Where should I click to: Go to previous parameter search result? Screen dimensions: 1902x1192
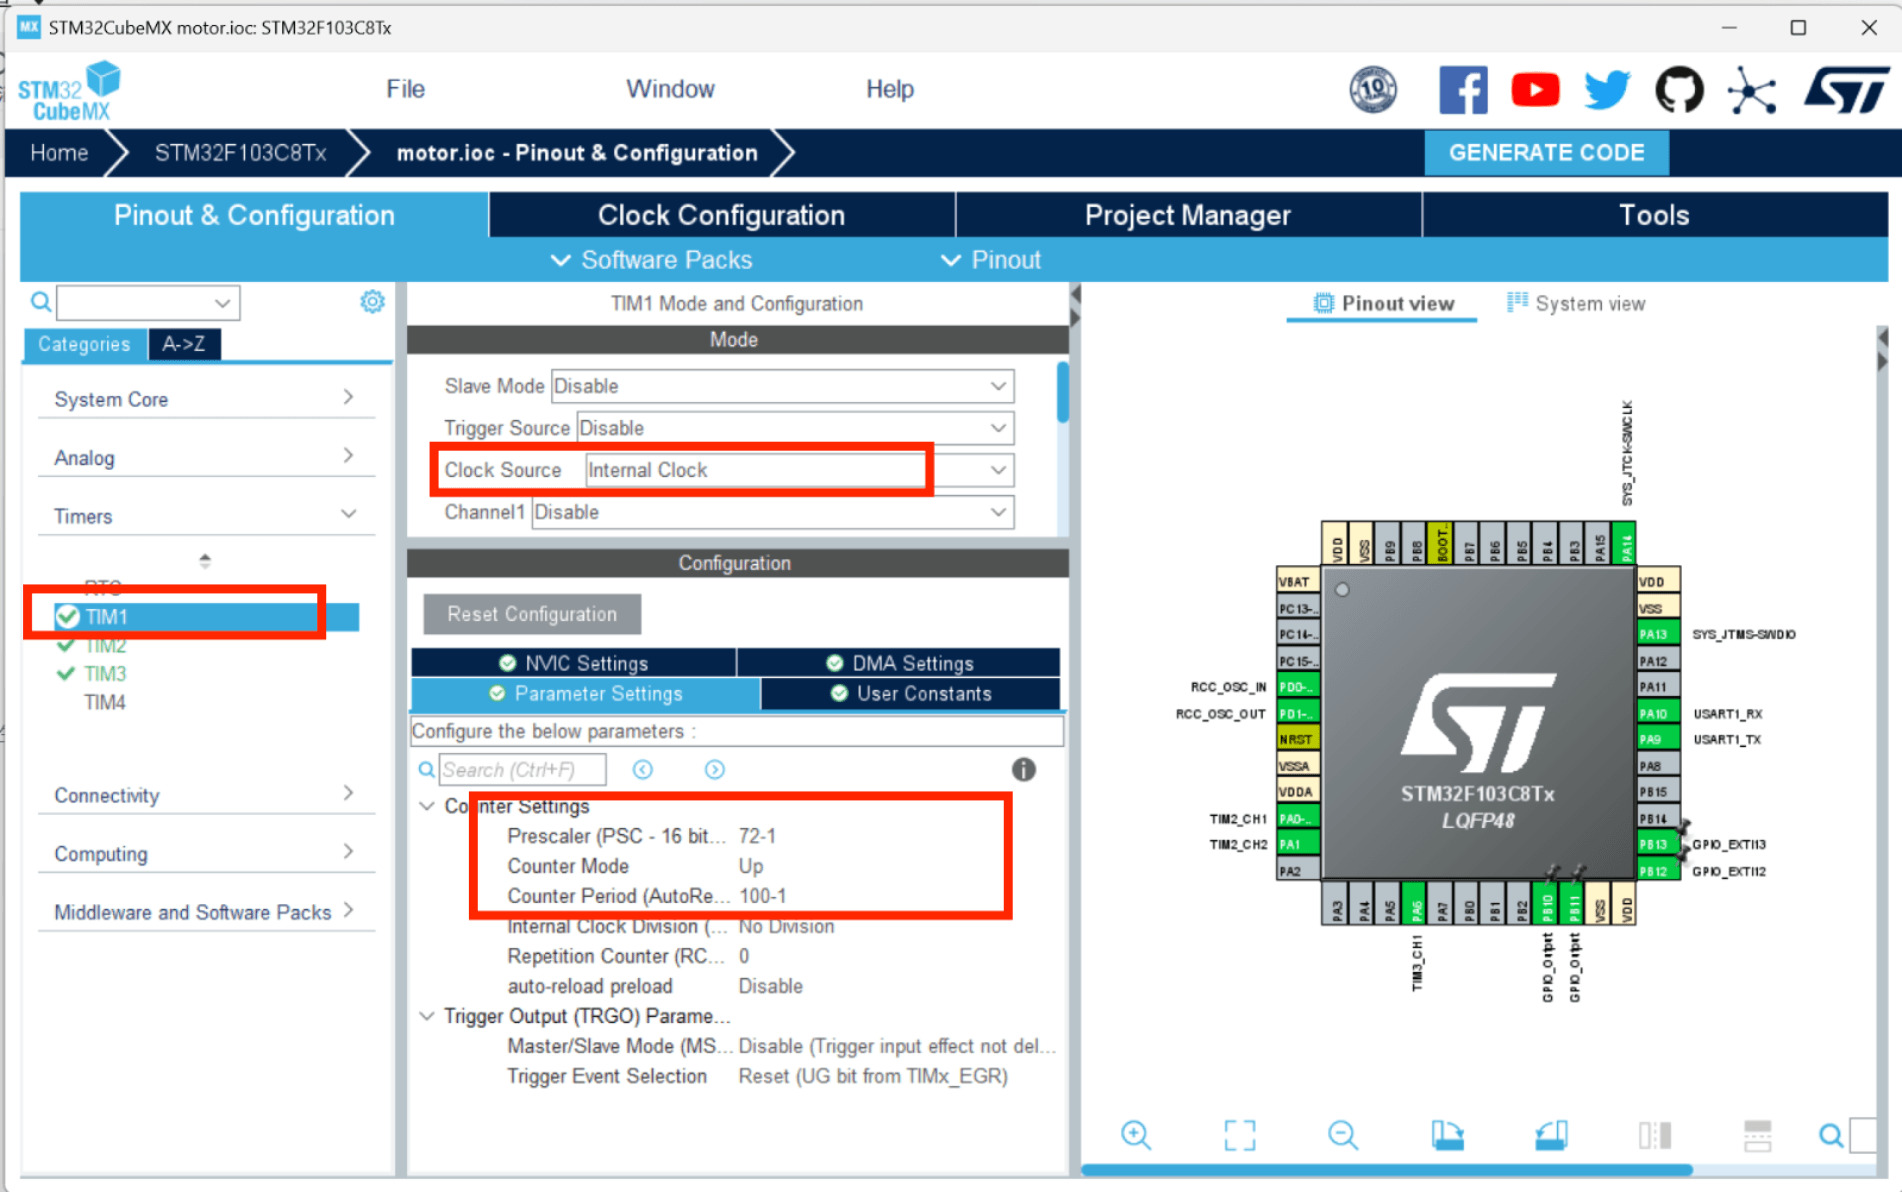pos(643,769)
